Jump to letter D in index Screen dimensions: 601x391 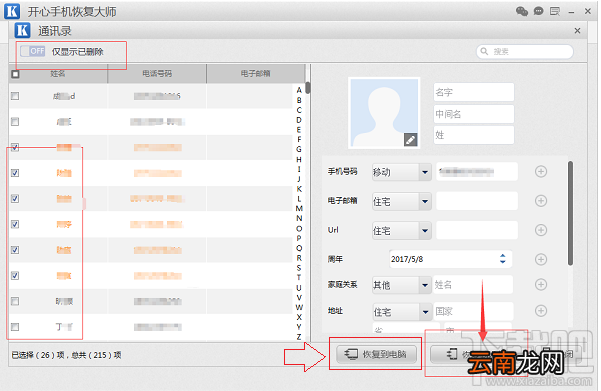pos(299,120)
